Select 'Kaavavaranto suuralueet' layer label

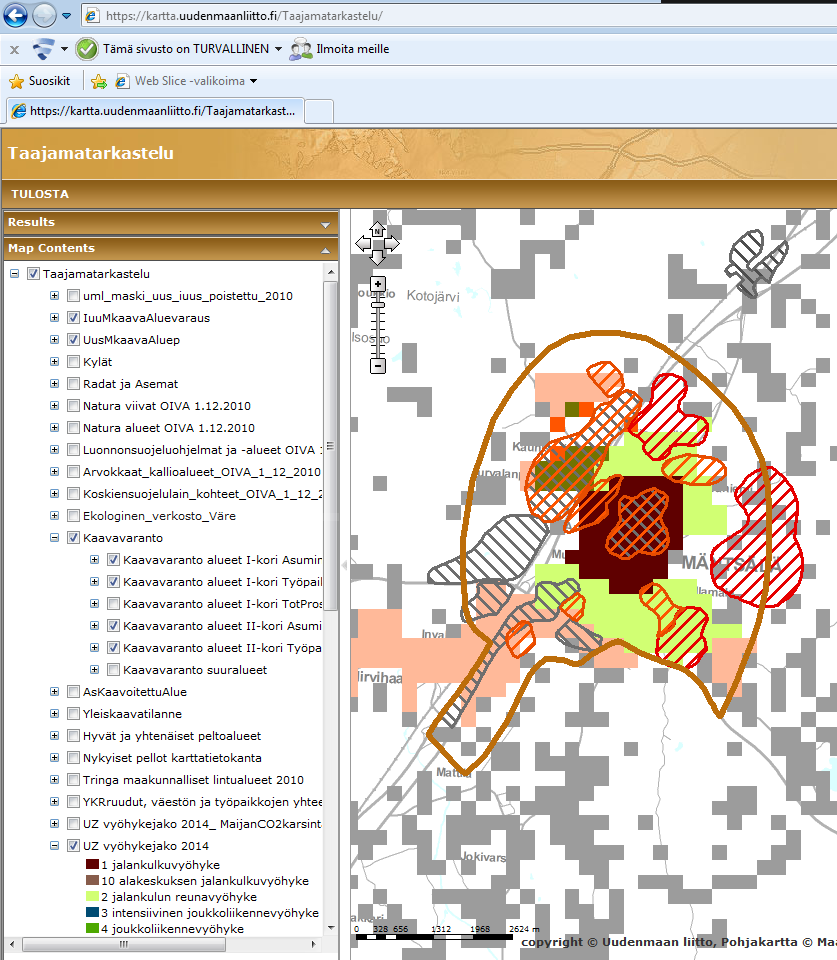[195, 670]
